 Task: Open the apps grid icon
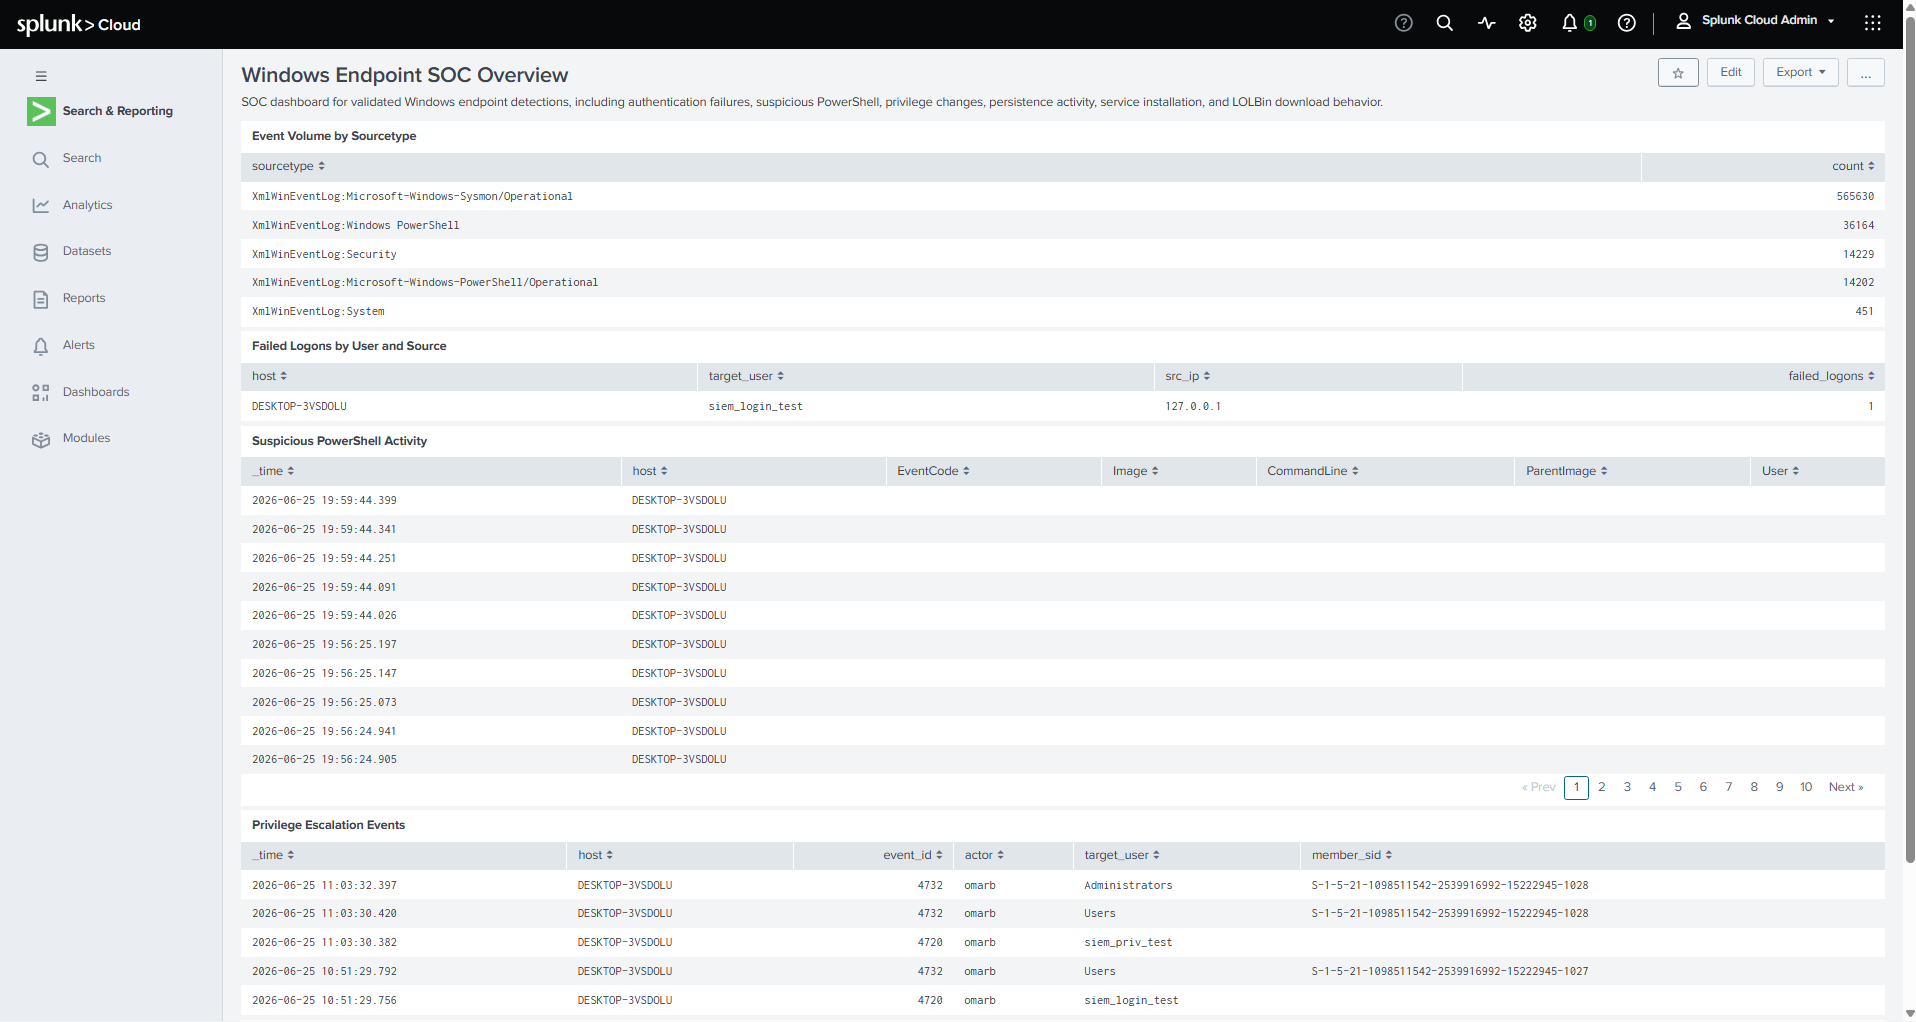[x=1873, y=23]
